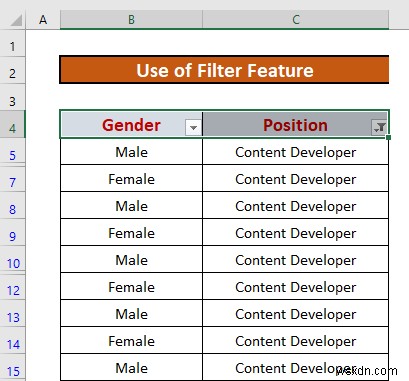Image resolution: width=409 pixels, height=381 pixels.
Task: Select column B header
Action: (x=131, y=20)
